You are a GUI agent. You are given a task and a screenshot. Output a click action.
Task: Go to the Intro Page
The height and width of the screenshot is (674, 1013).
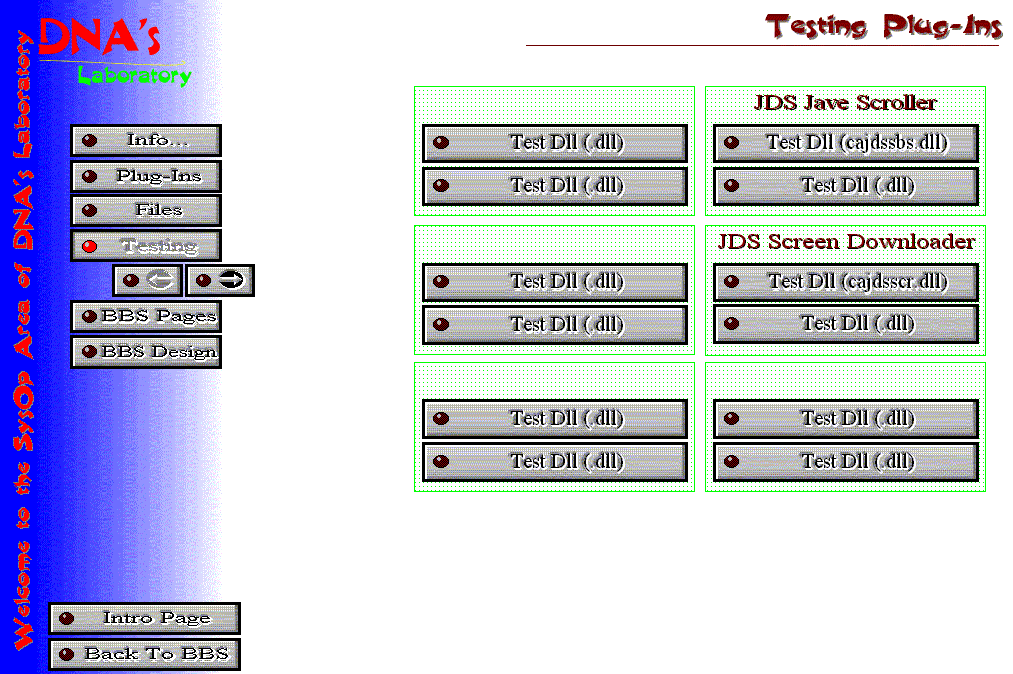click(x=144, y=618)
